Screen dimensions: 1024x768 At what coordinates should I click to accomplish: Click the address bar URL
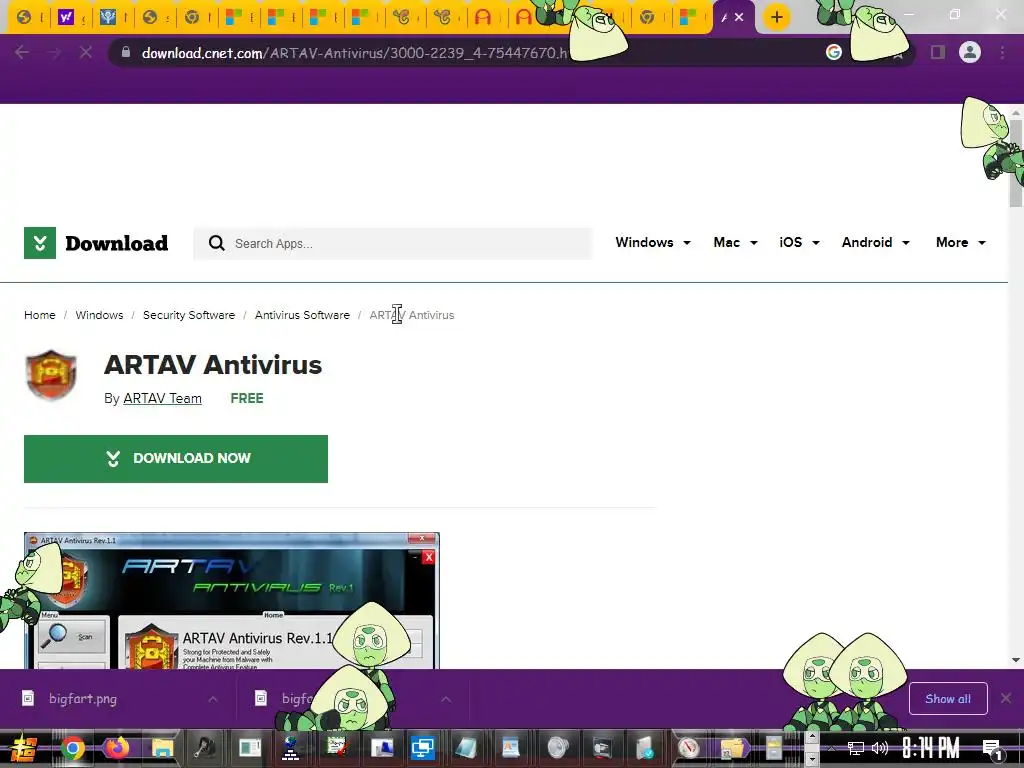354,53
